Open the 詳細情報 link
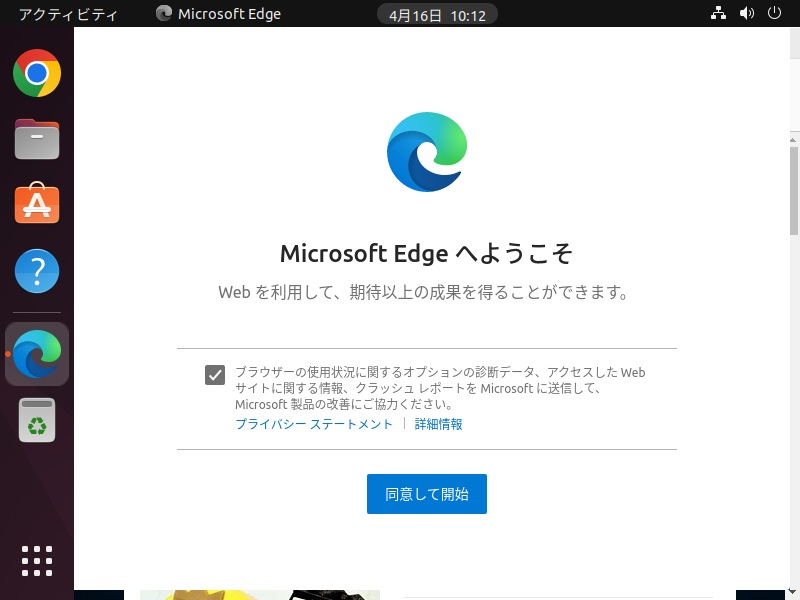 [x=438, y=424]
